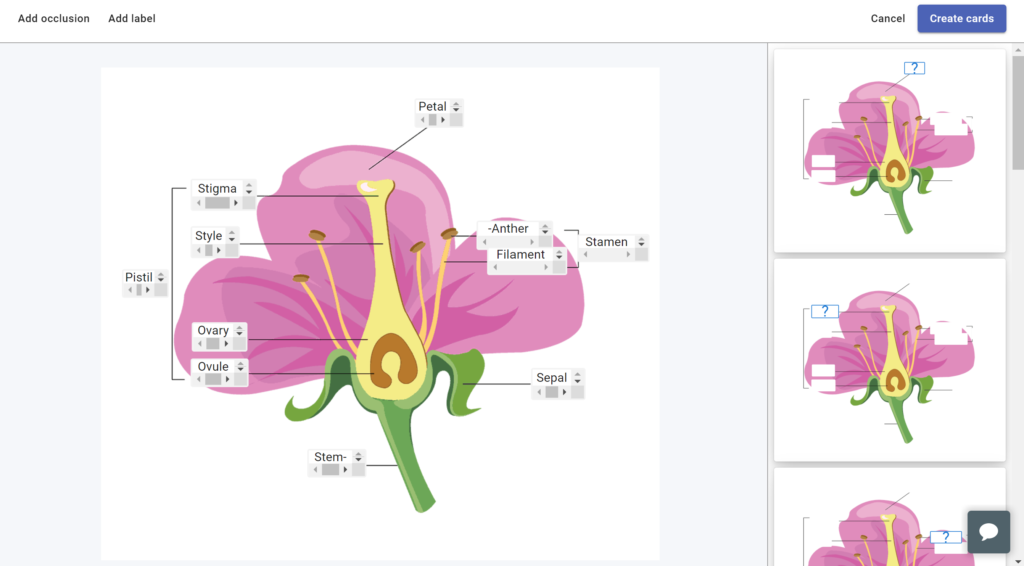Image resolution: width=1024 pixels, height=566 pixels.
Task: Select the Ovule label text box
Action: 213,367
